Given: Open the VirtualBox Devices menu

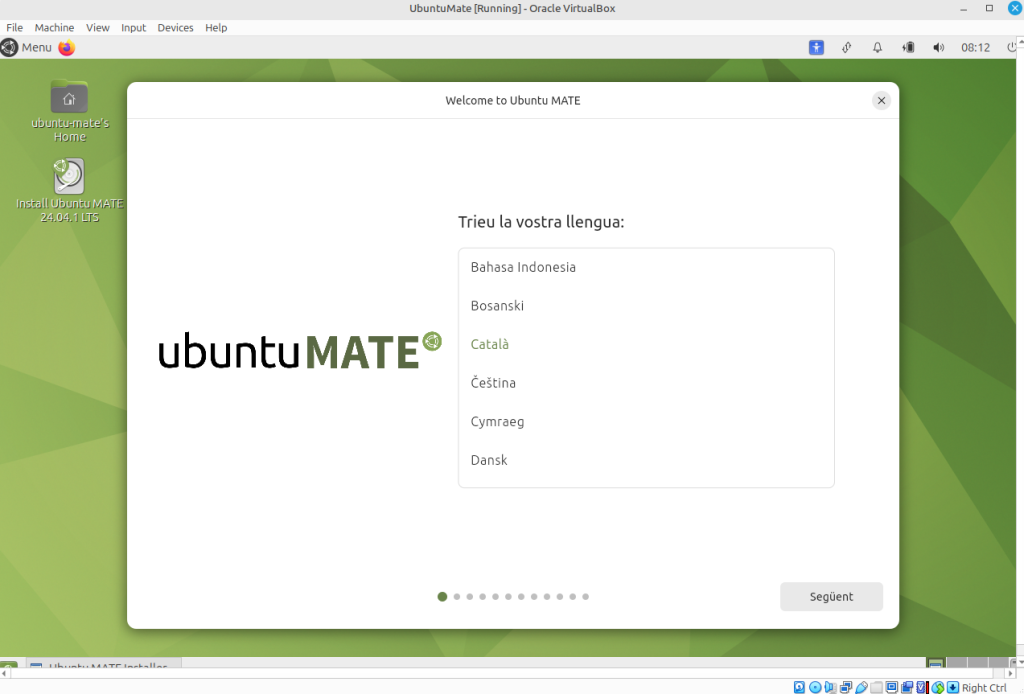Looking at the screenshot, I should (x=175, y=28).
